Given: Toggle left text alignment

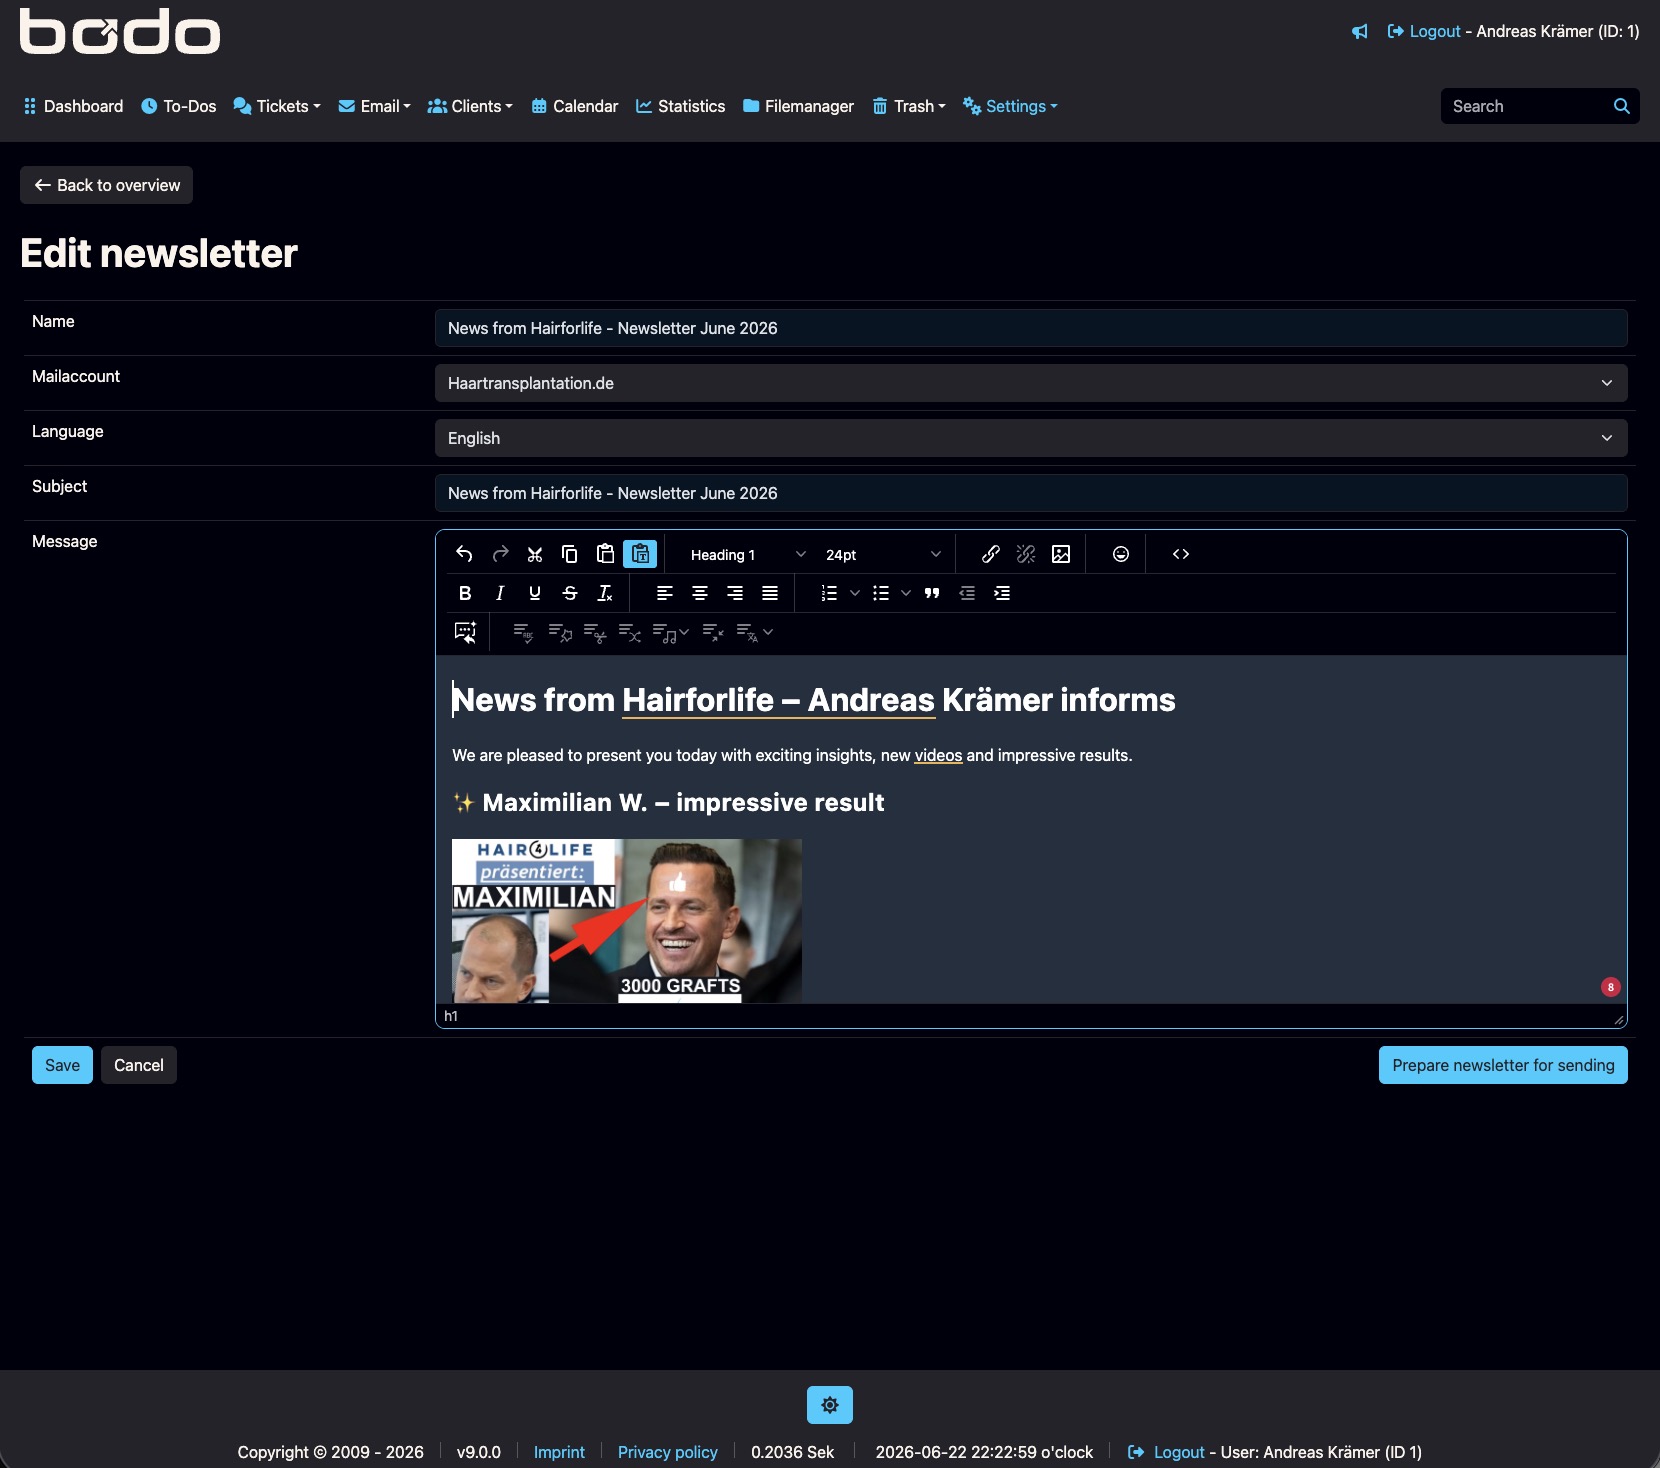Looking at the screenshot, I should click(665, 593).
